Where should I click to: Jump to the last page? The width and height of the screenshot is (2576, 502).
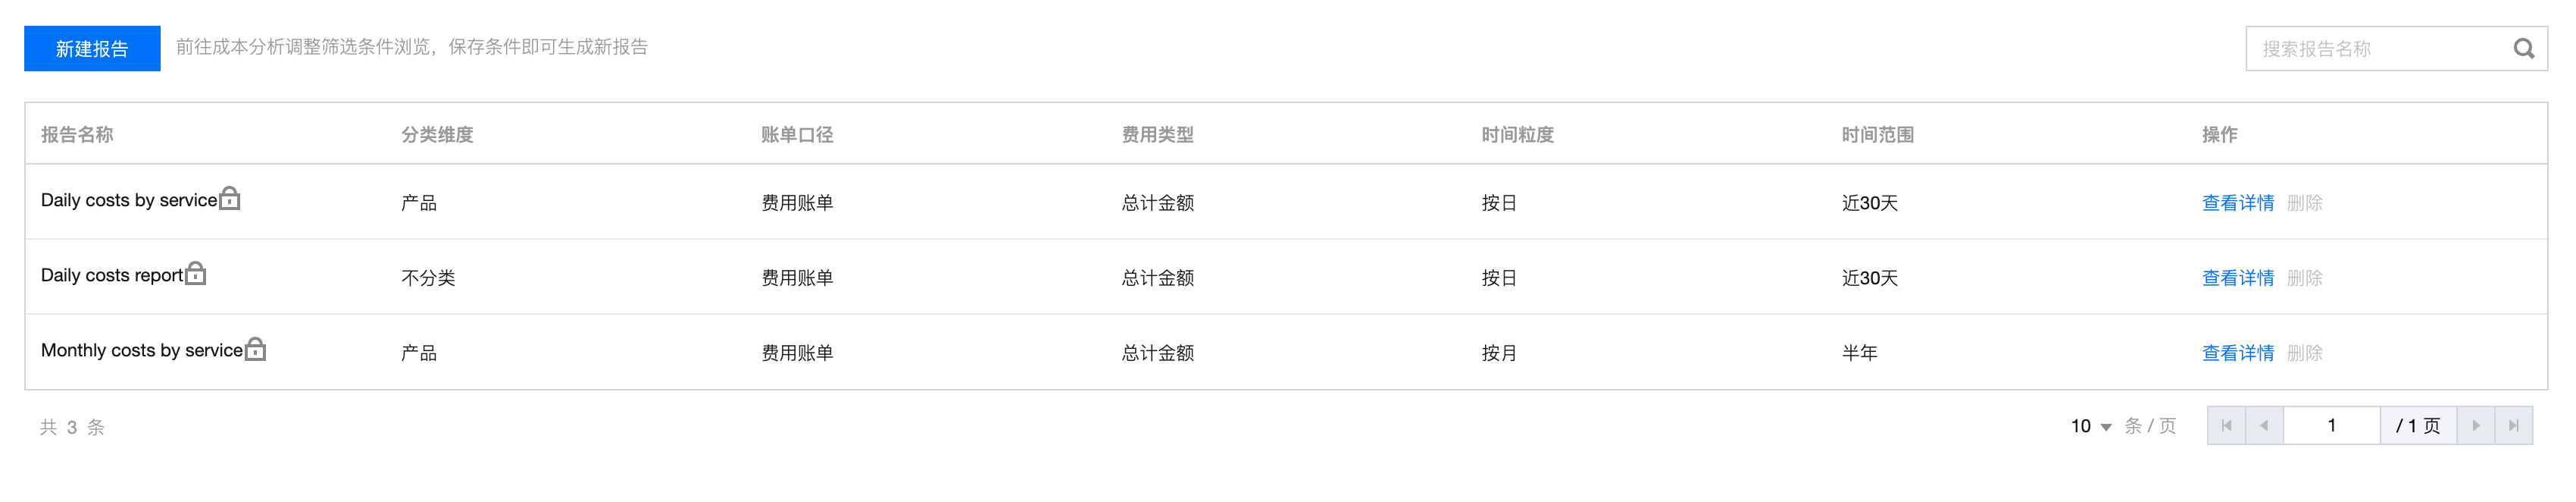click(2514, 426)
